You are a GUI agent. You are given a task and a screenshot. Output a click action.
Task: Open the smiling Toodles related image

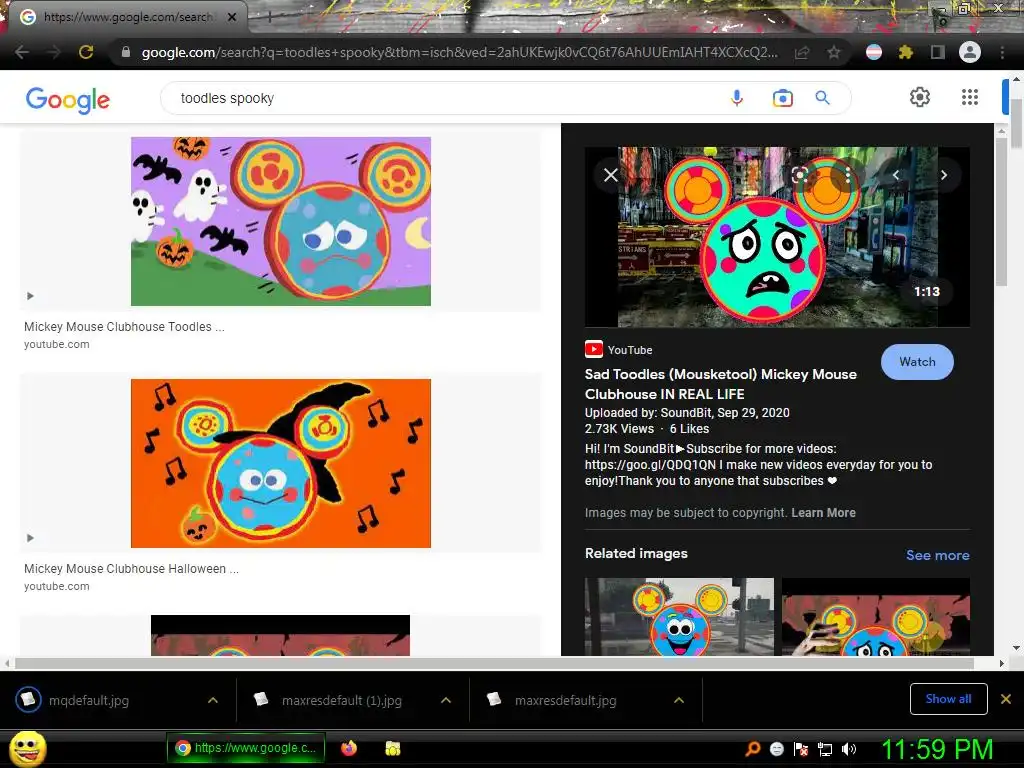(x=679, y=616)
